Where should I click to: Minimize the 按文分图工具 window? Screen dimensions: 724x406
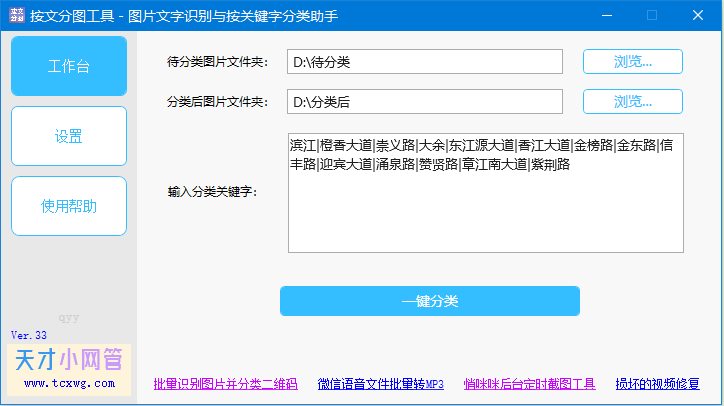pyautogui.click(x=606, y=15)
